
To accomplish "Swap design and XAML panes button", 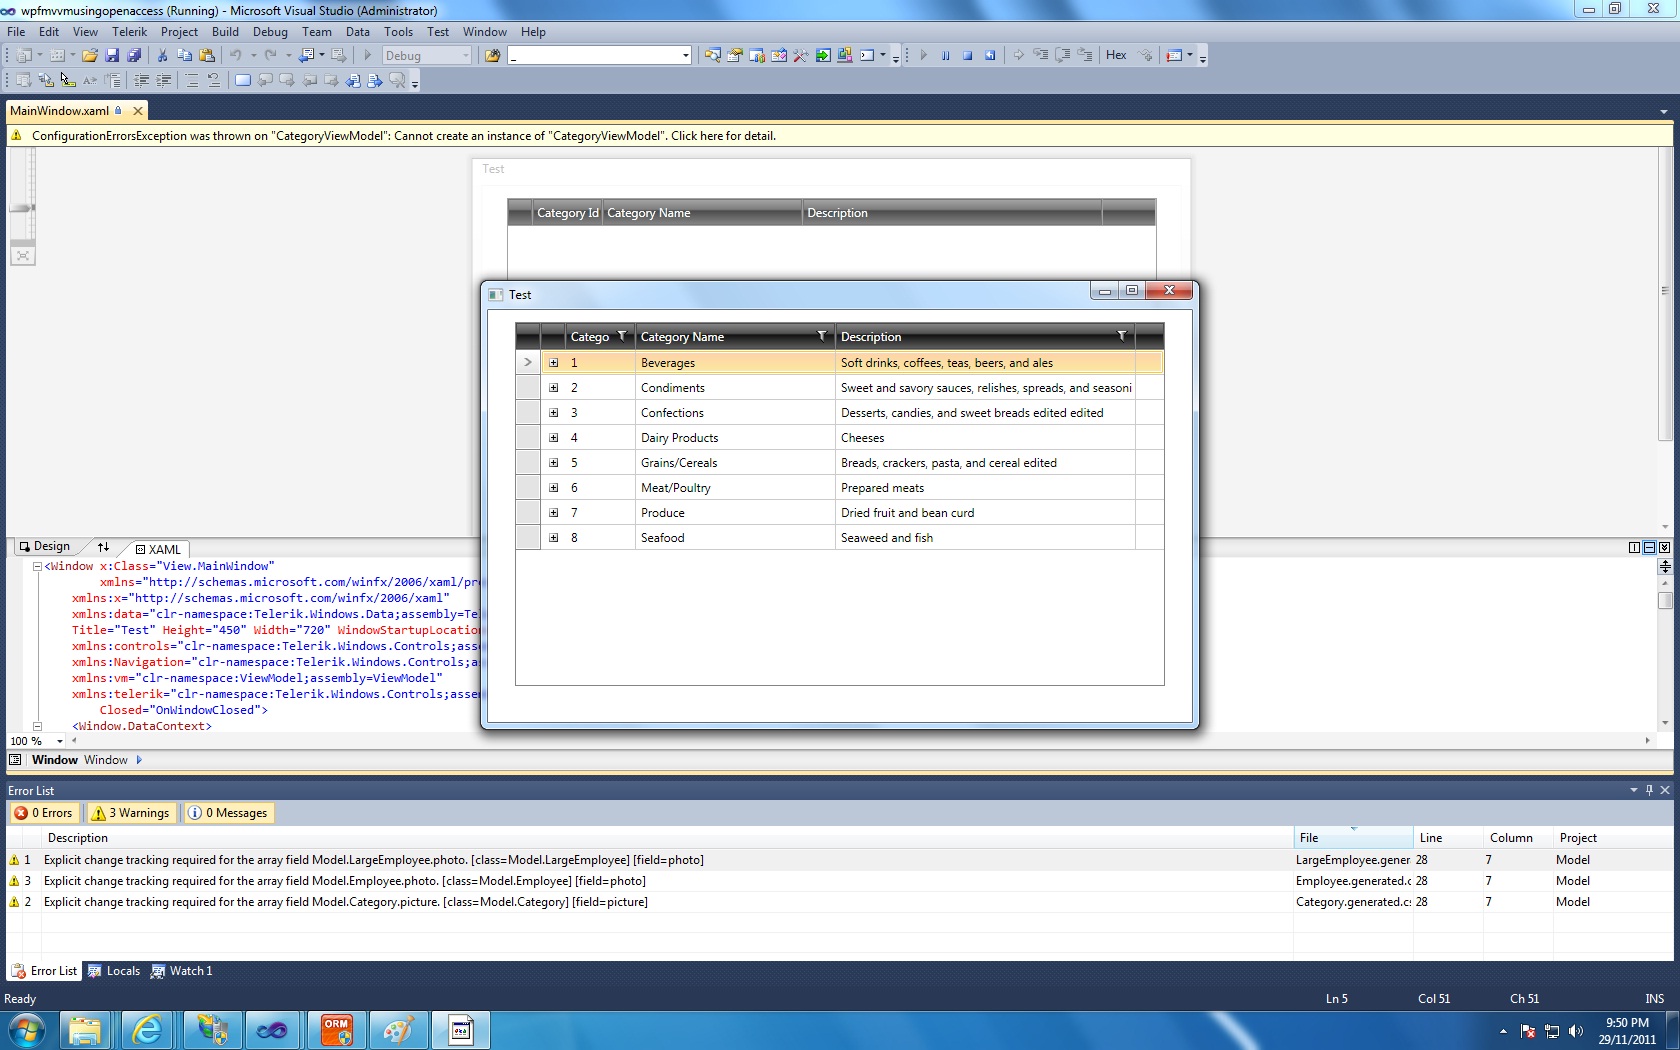I will click(x=103, y=547).
